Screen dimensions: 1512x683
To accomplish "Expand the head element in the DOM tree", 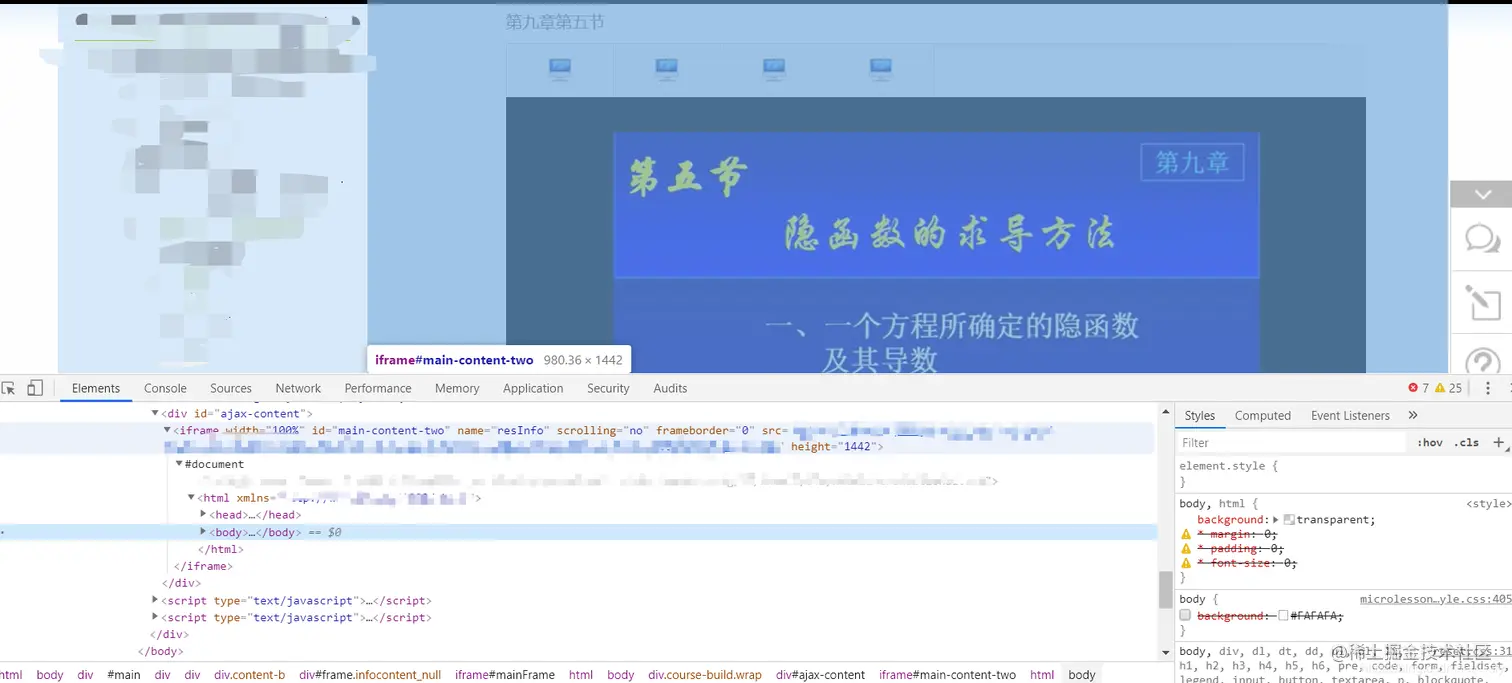I will pyautogui.click(x=203, y=514).
